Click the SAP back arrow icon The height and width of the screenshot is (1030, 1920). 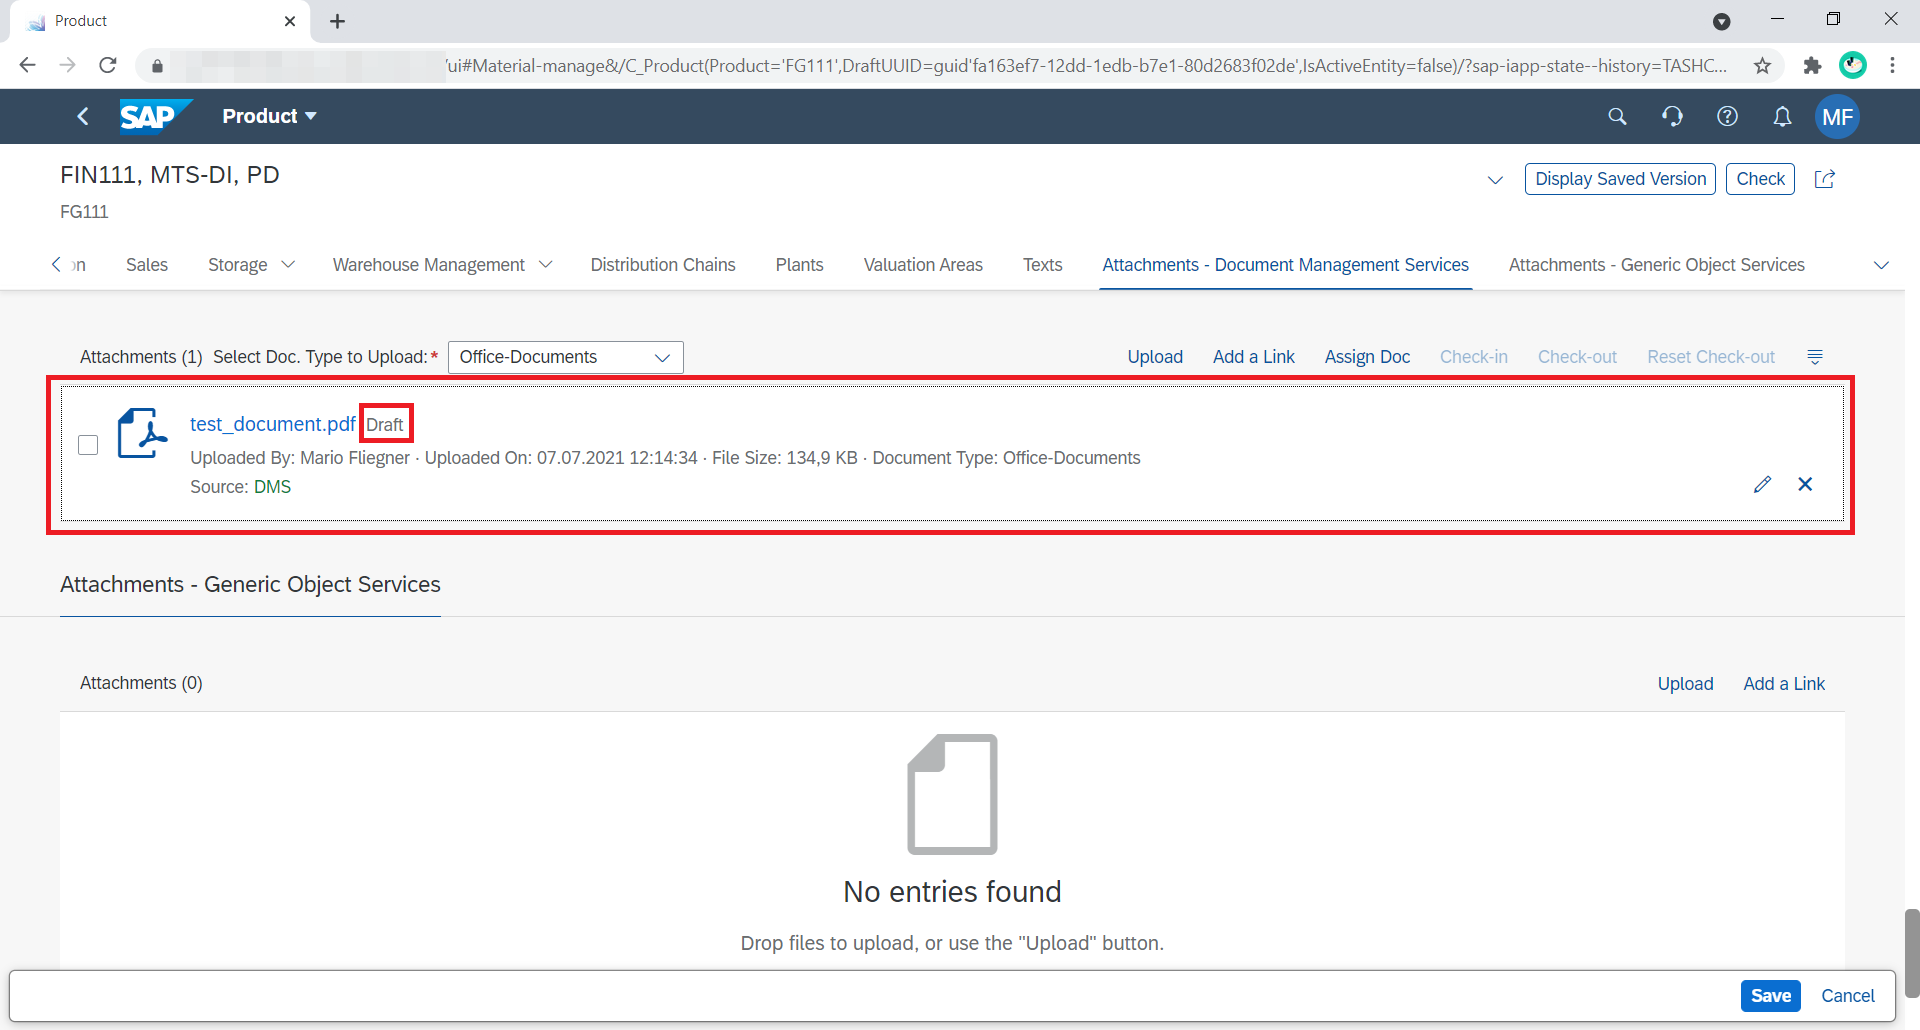(x=83, y=117)
